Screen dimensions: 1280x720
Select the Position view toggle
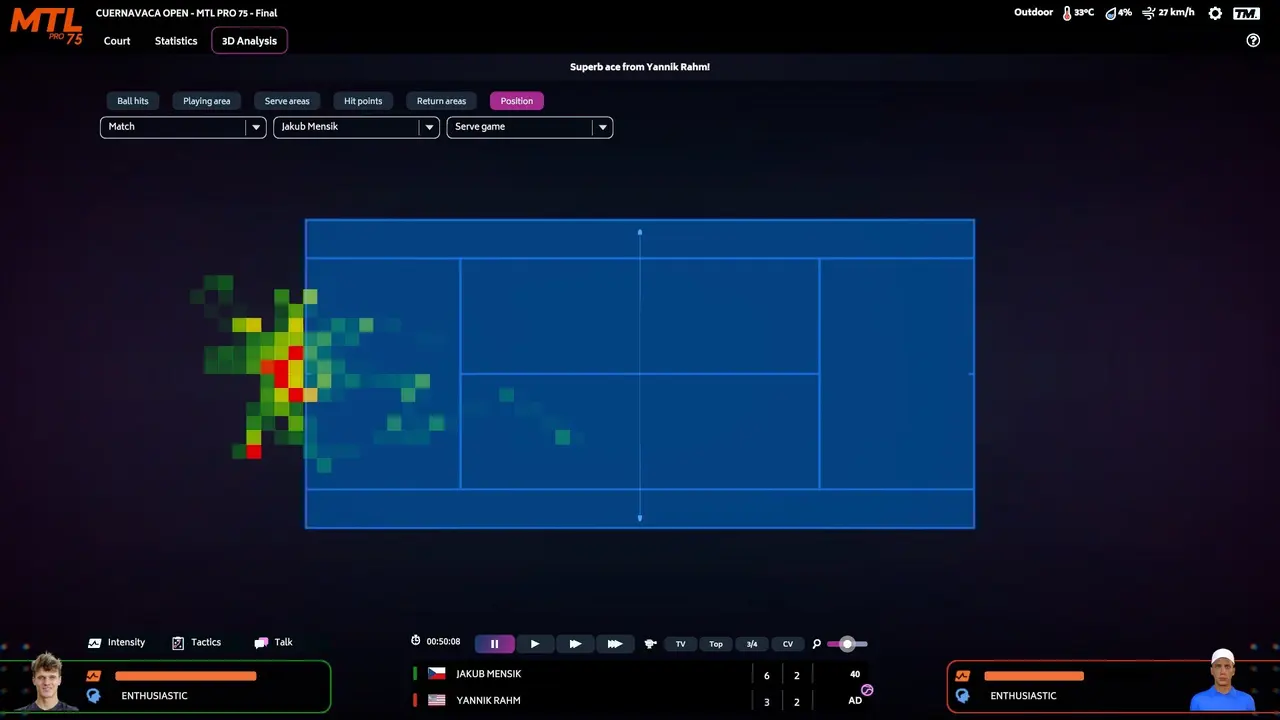[x=517, y=101]
